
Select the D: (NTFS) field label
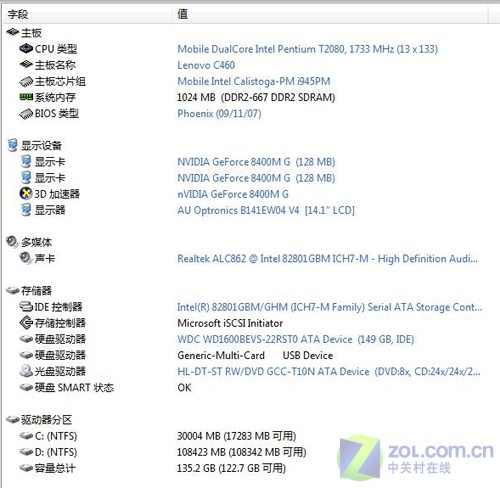pos(56,452)
